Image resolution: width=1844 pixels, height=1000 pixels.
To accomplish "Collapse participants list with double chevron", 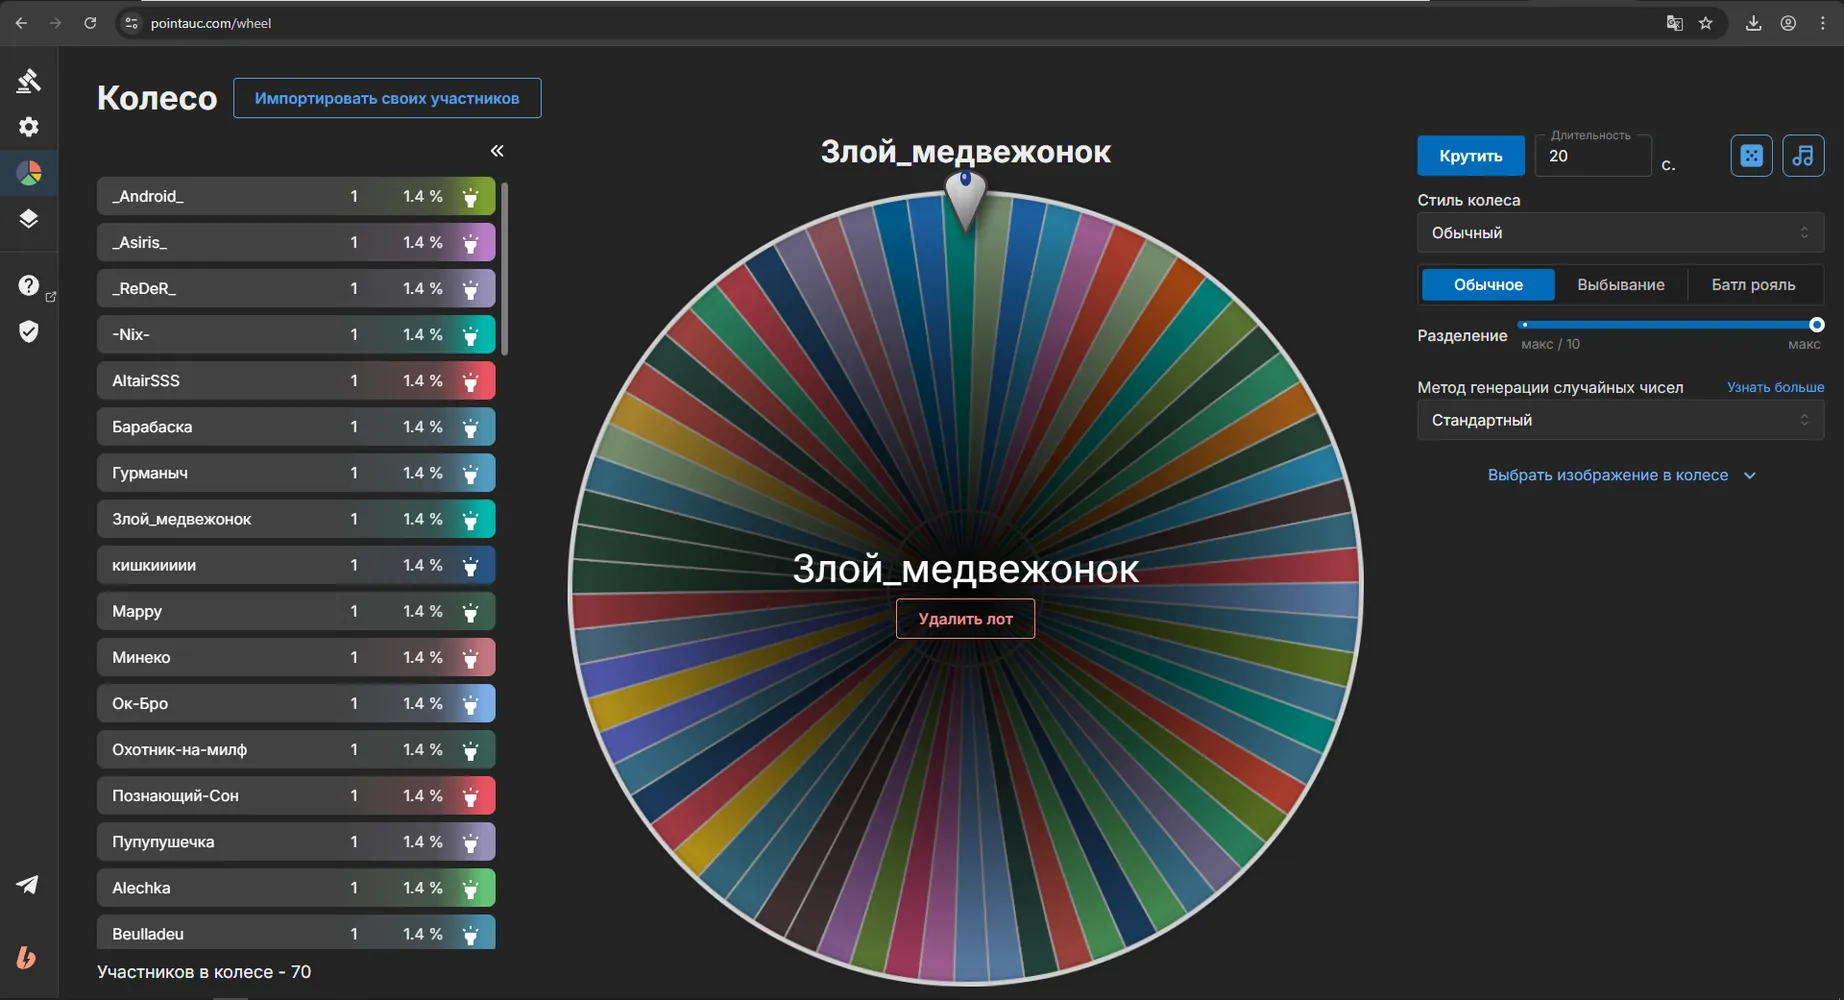I will coord(497,151).
